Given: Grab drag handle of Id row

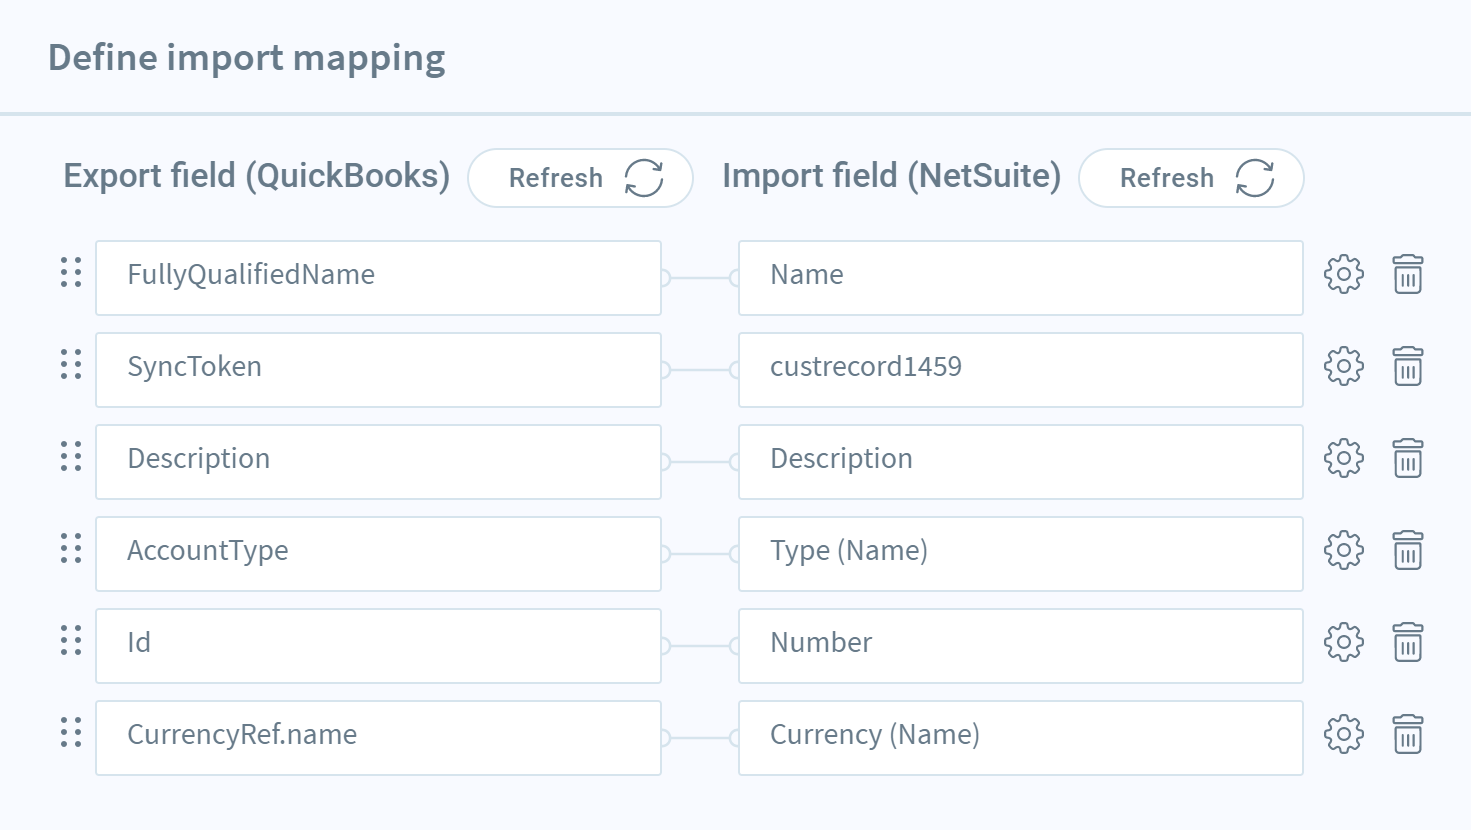Looking at the screenshot, I should (x=71, y=640).
